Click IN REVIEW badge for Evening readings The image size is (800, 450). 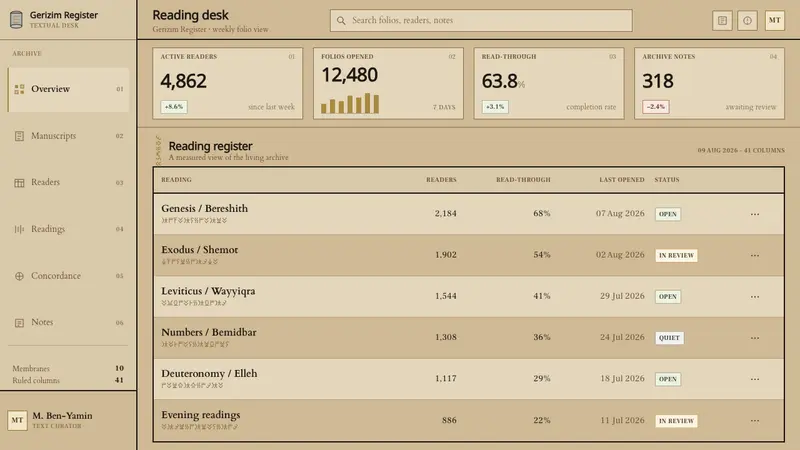pos(677,421)
